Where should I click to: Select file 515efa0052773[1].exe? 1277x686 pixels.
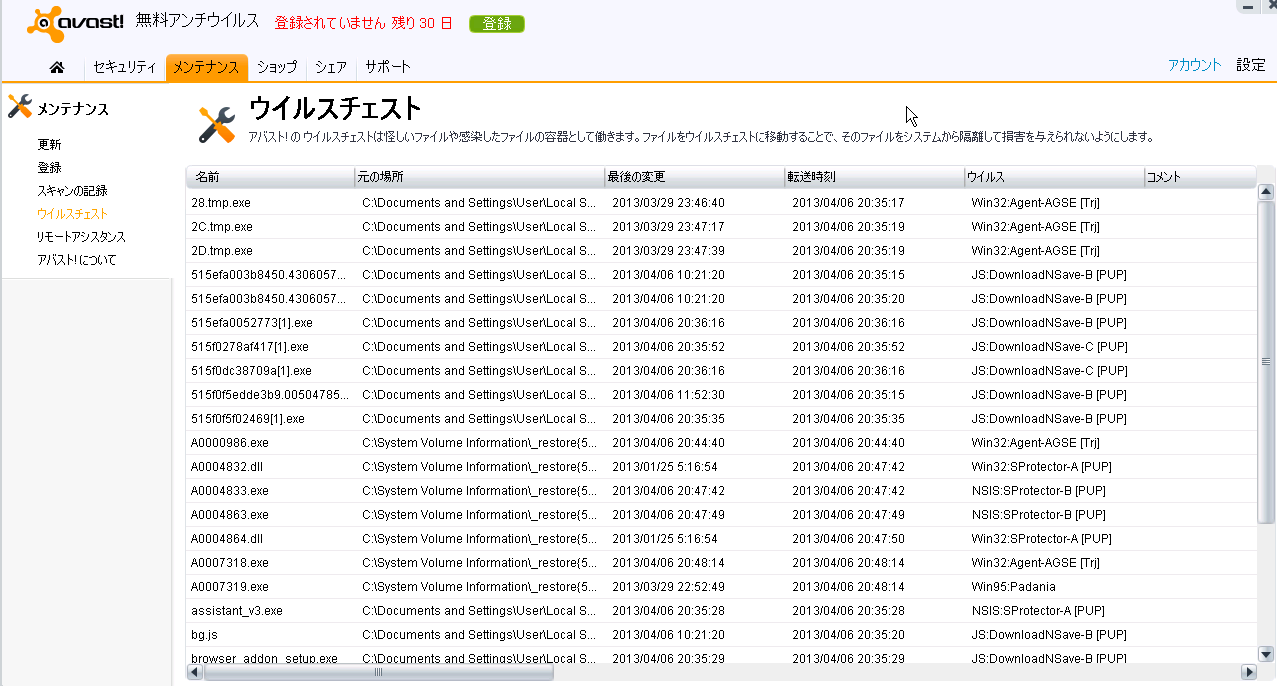[x=720, y=323]
